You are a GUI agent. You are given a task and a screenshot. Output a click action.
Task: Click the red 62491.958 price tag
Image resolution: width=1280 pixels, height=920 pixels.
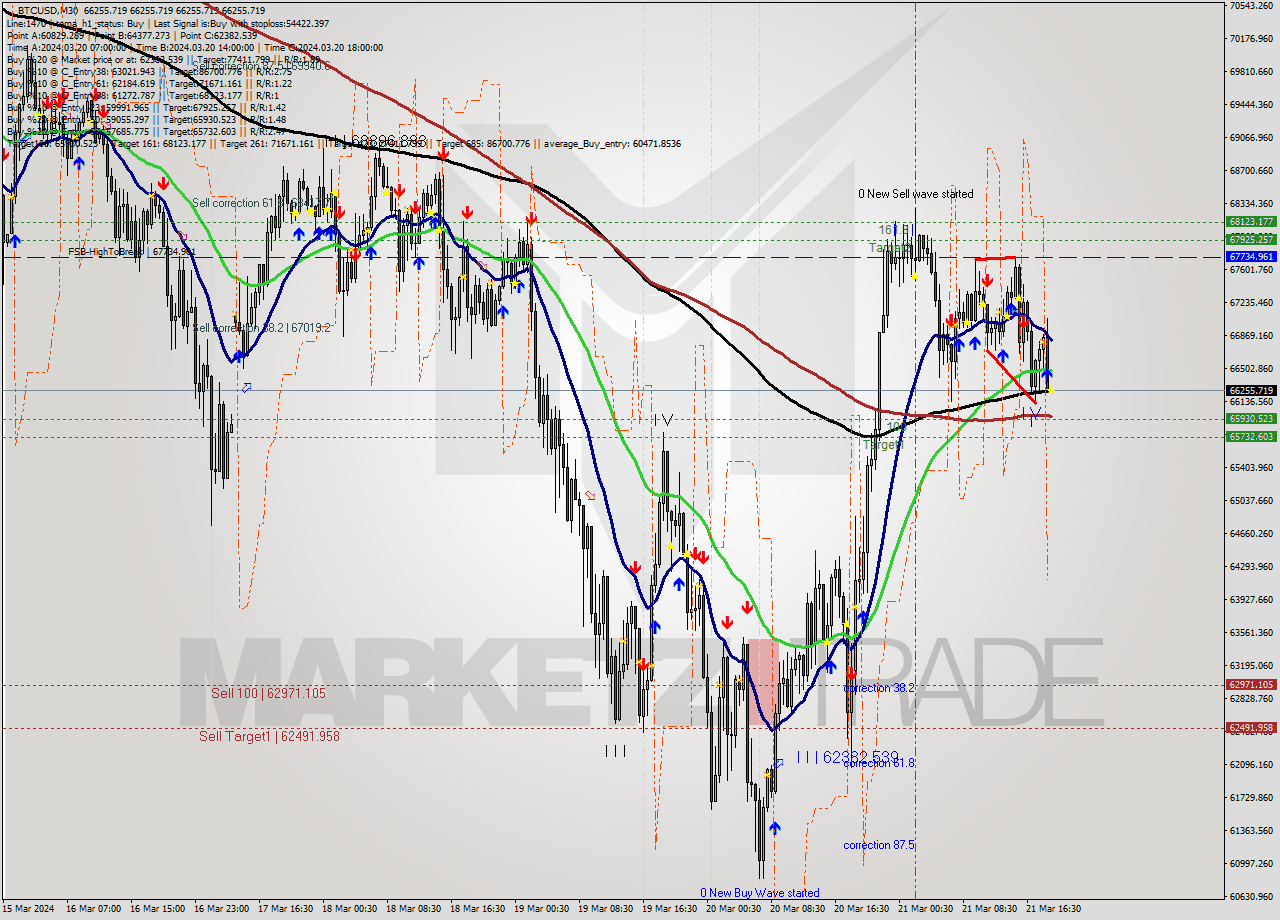click(x=1250, y=728)
